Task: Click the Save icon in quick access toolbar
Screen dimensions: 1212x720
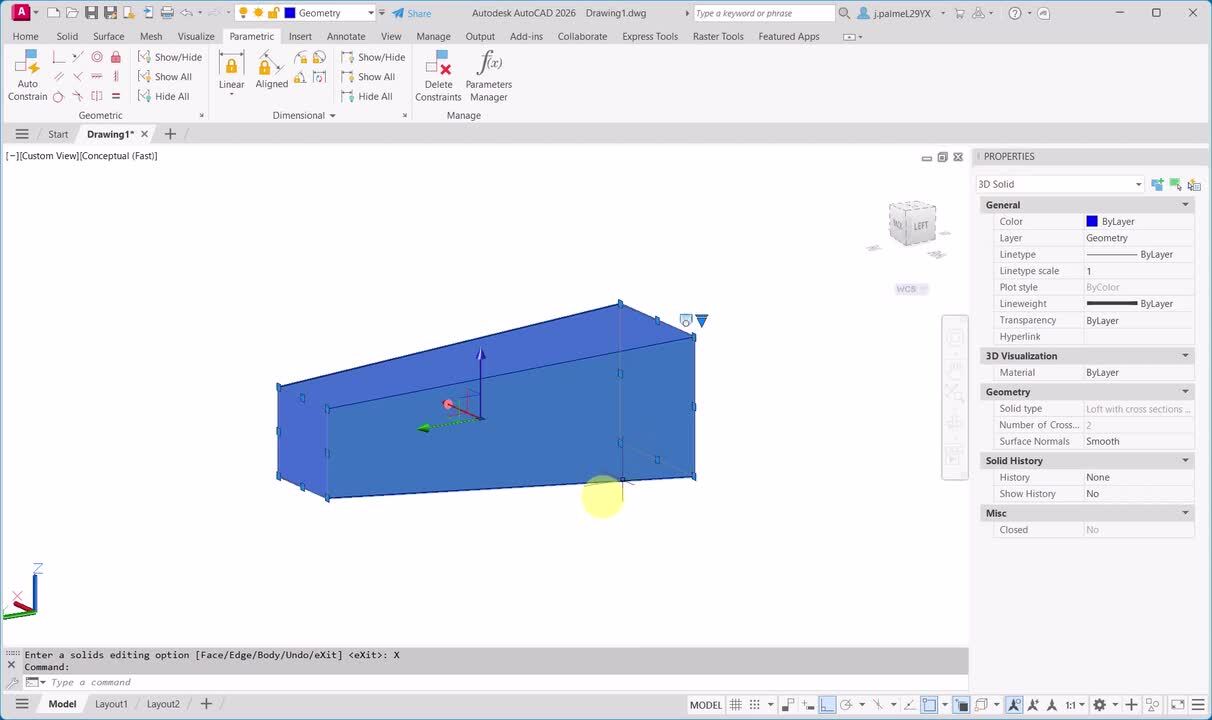Action: click(x=92, y=13)
